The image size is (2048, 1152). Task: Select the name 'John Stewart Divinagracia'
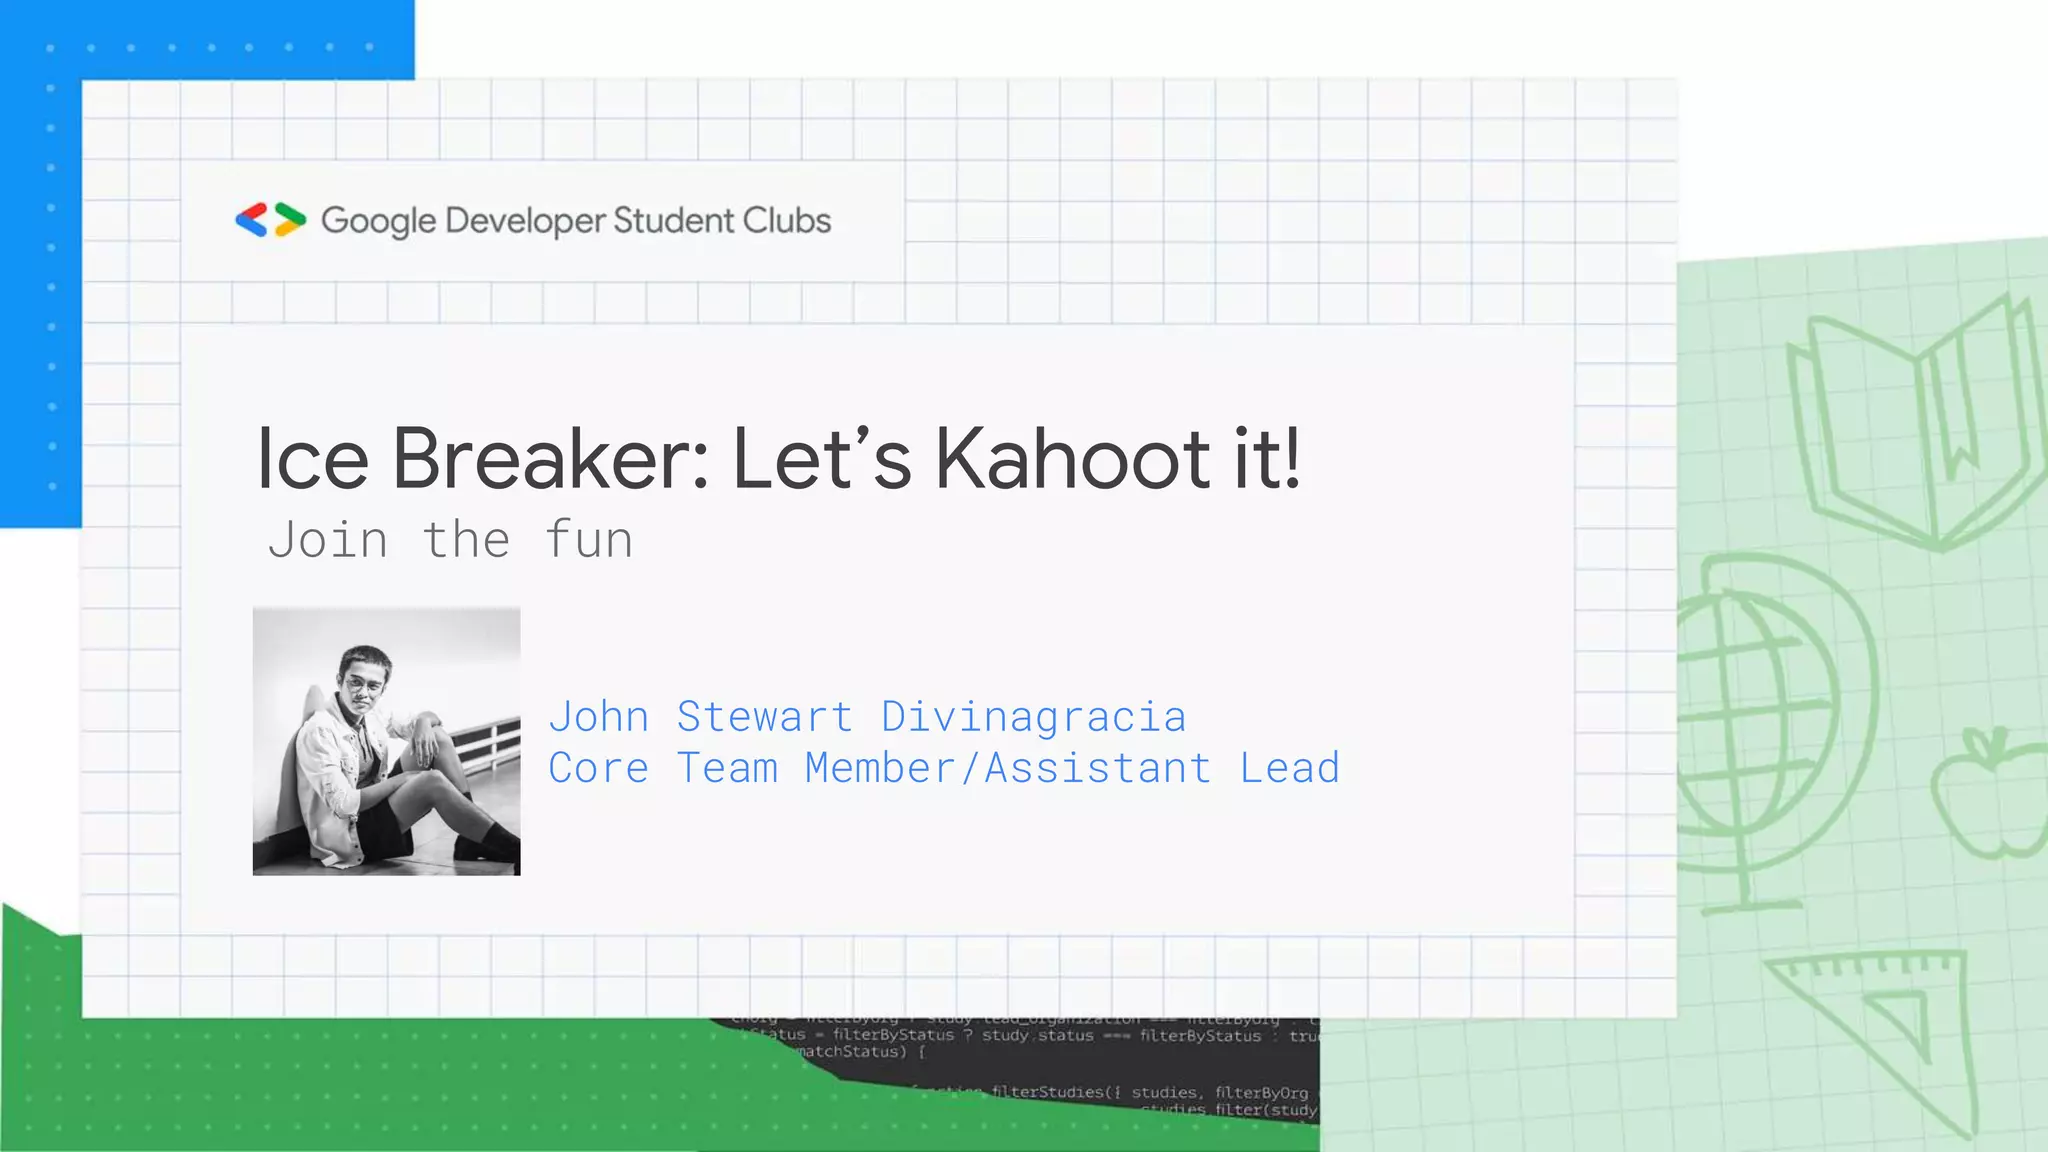coord(867,716)
